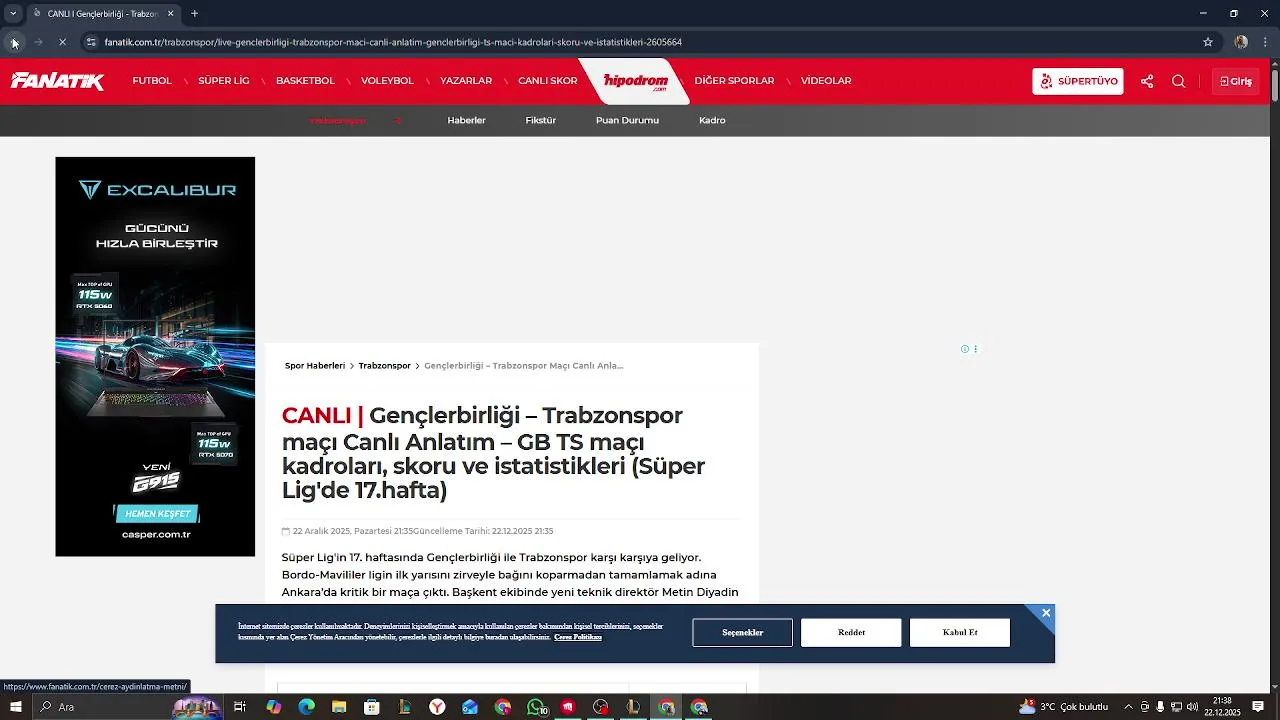Click the SÜPERTÜYO button
Image resolution: width=1280 pixels, height=720 pixels.
tap(1078, 81)
